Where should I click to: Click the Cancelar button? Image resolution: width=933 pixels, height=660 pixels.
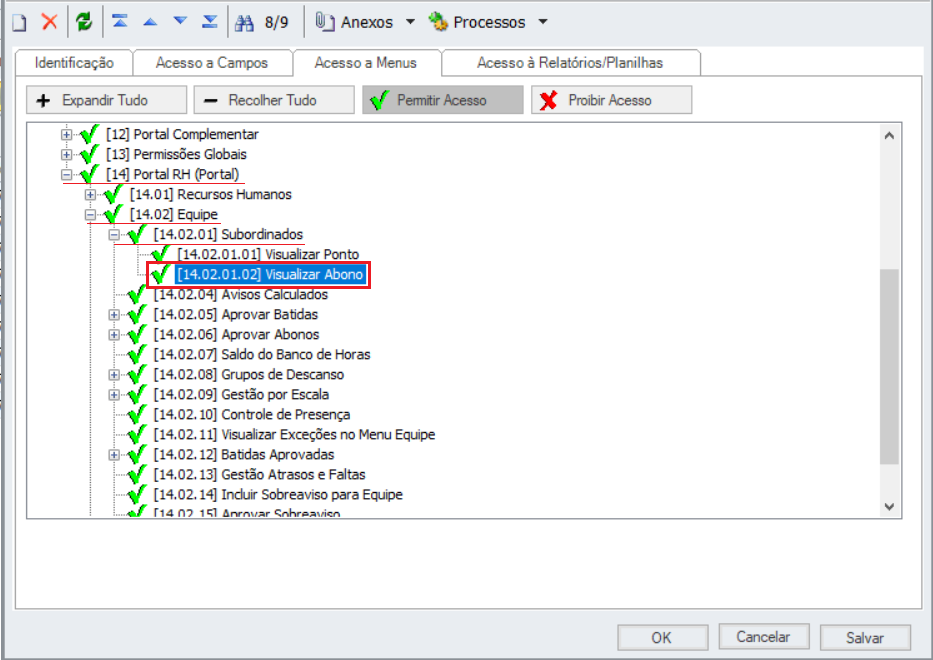click(763, 637)
